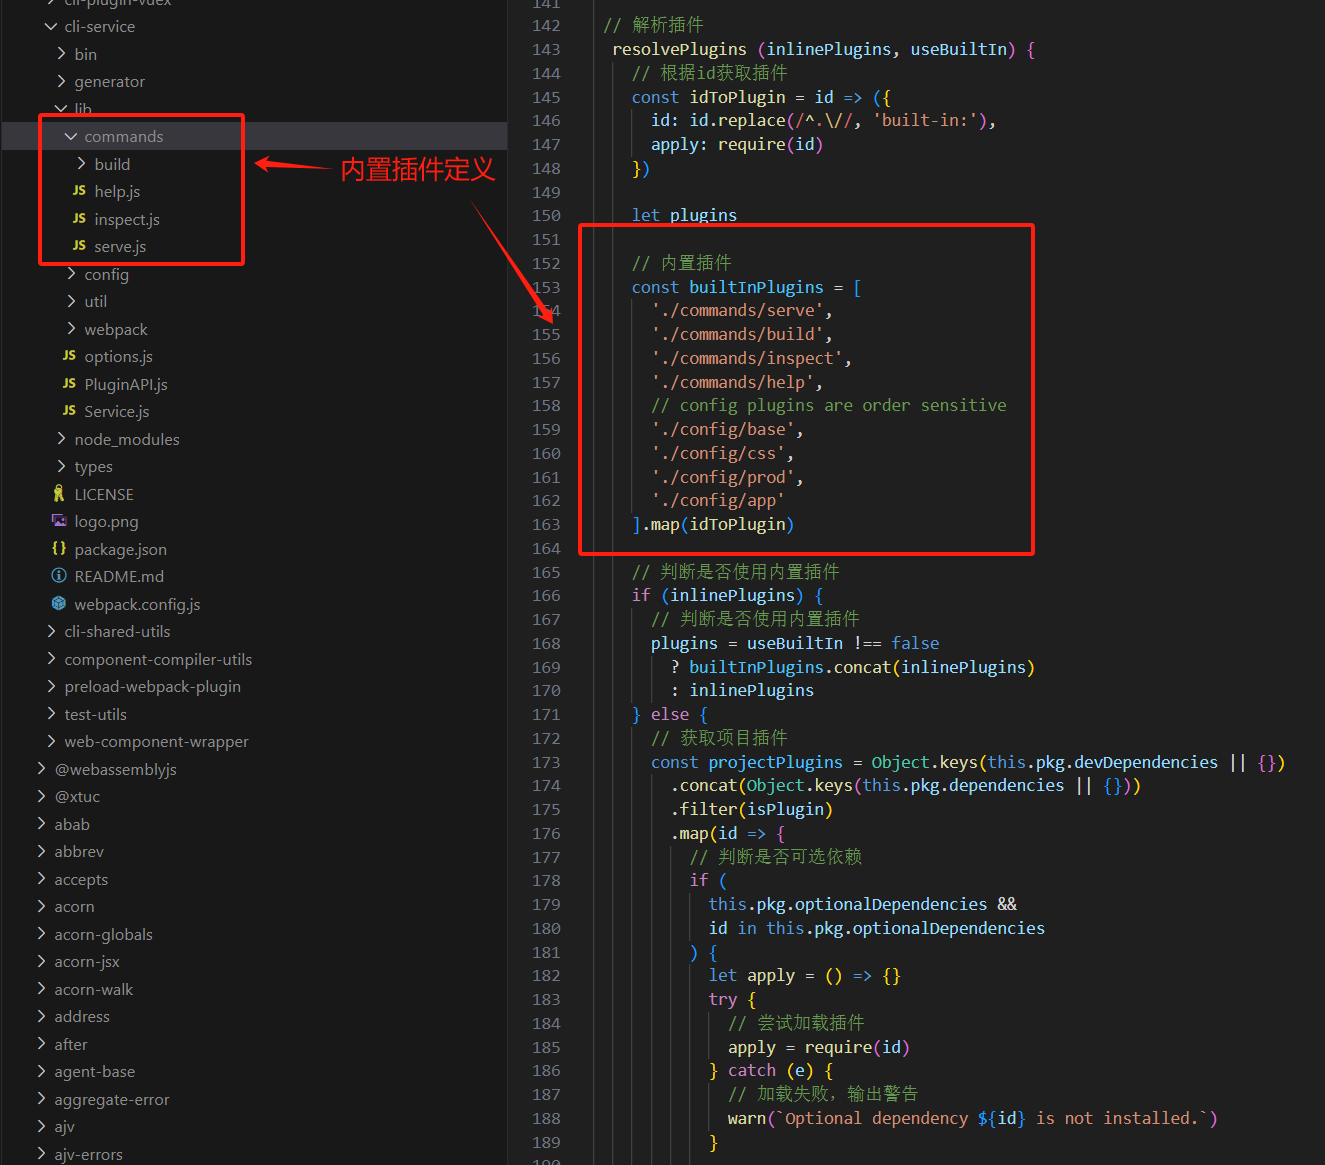Click the README.md info icon

coord(59,576)
